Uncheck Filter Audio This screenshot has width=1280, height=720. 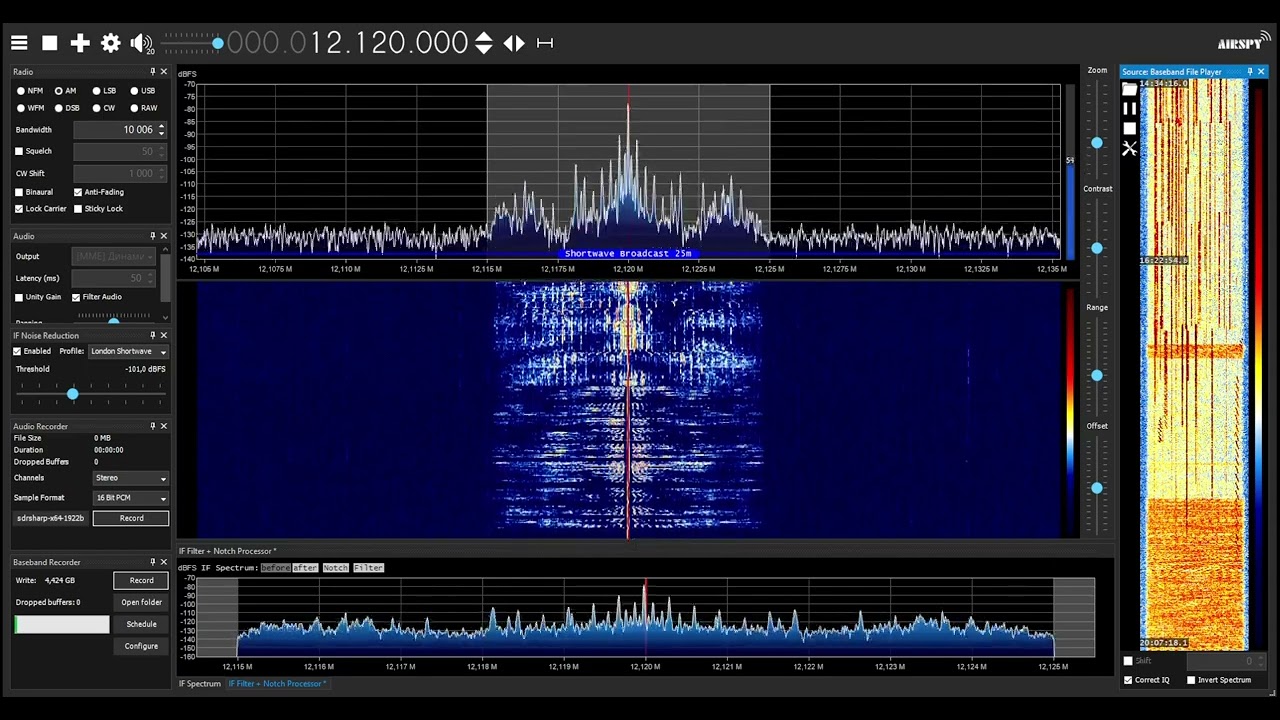tap(76, 297)
